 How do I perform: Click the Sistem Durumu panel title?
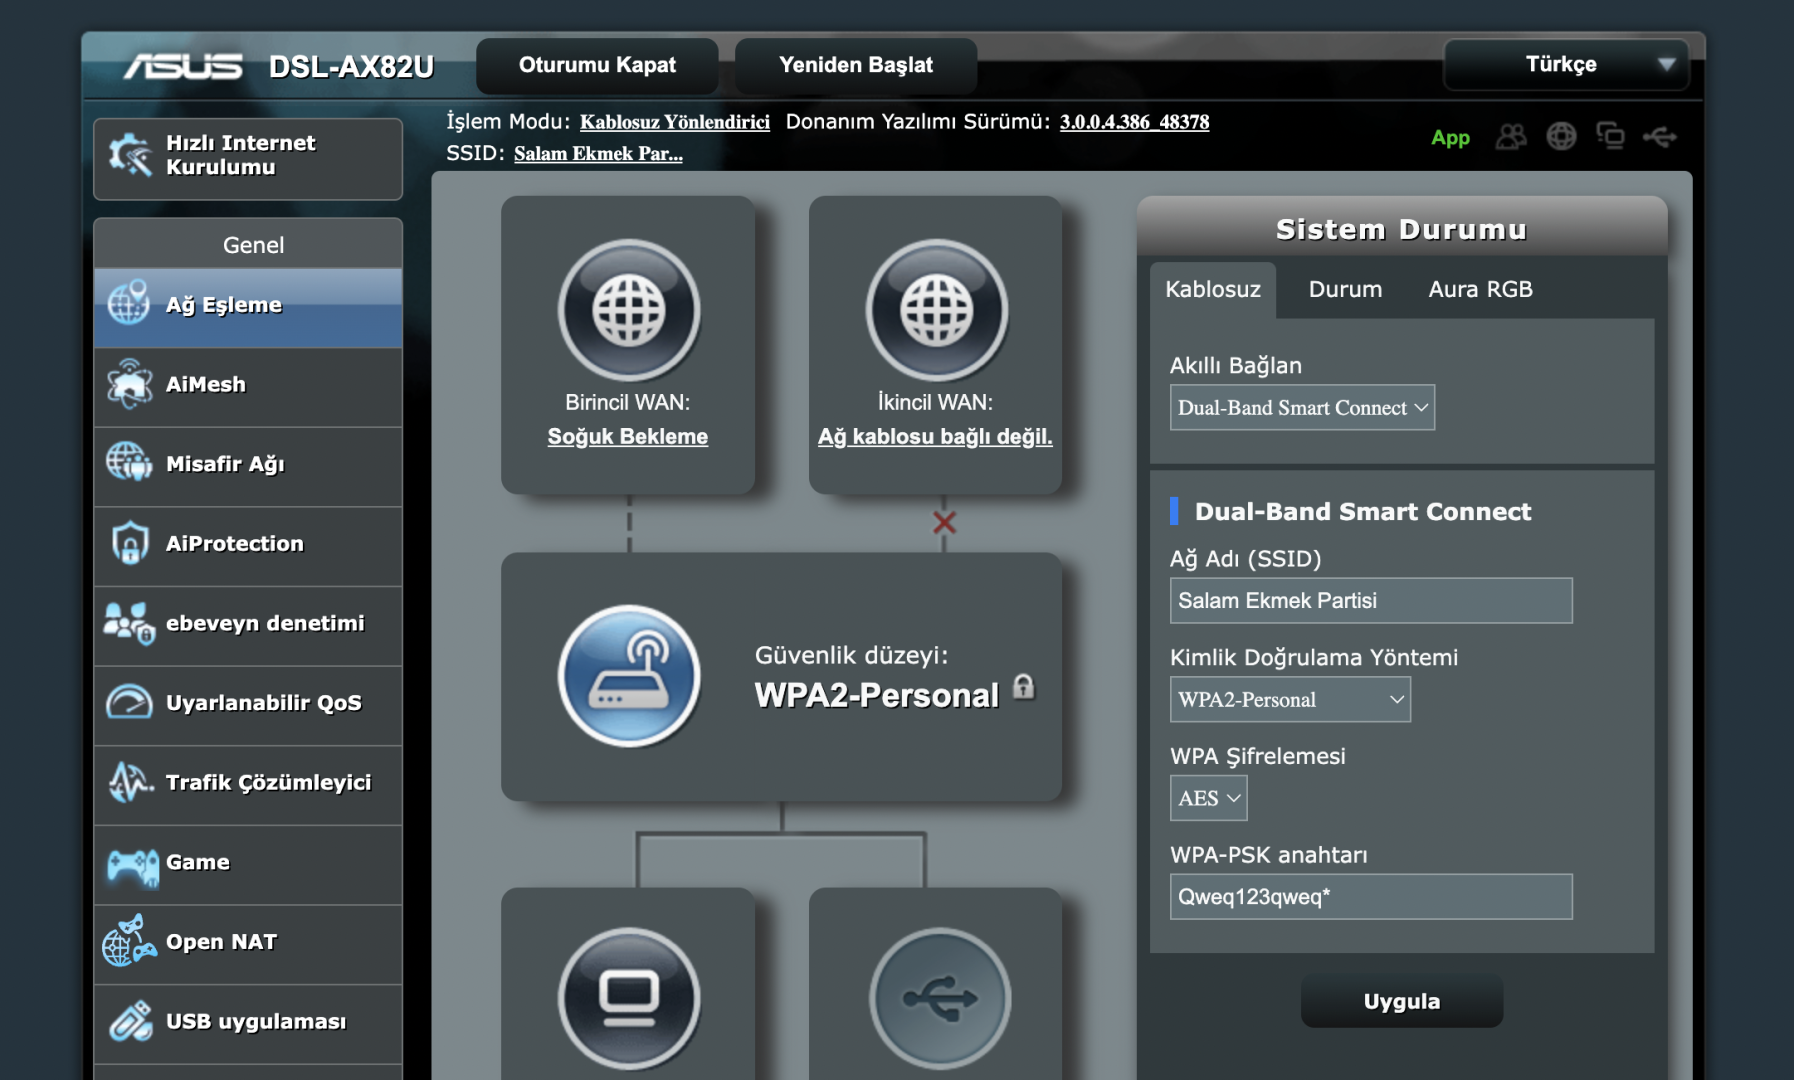[1401, 229]
